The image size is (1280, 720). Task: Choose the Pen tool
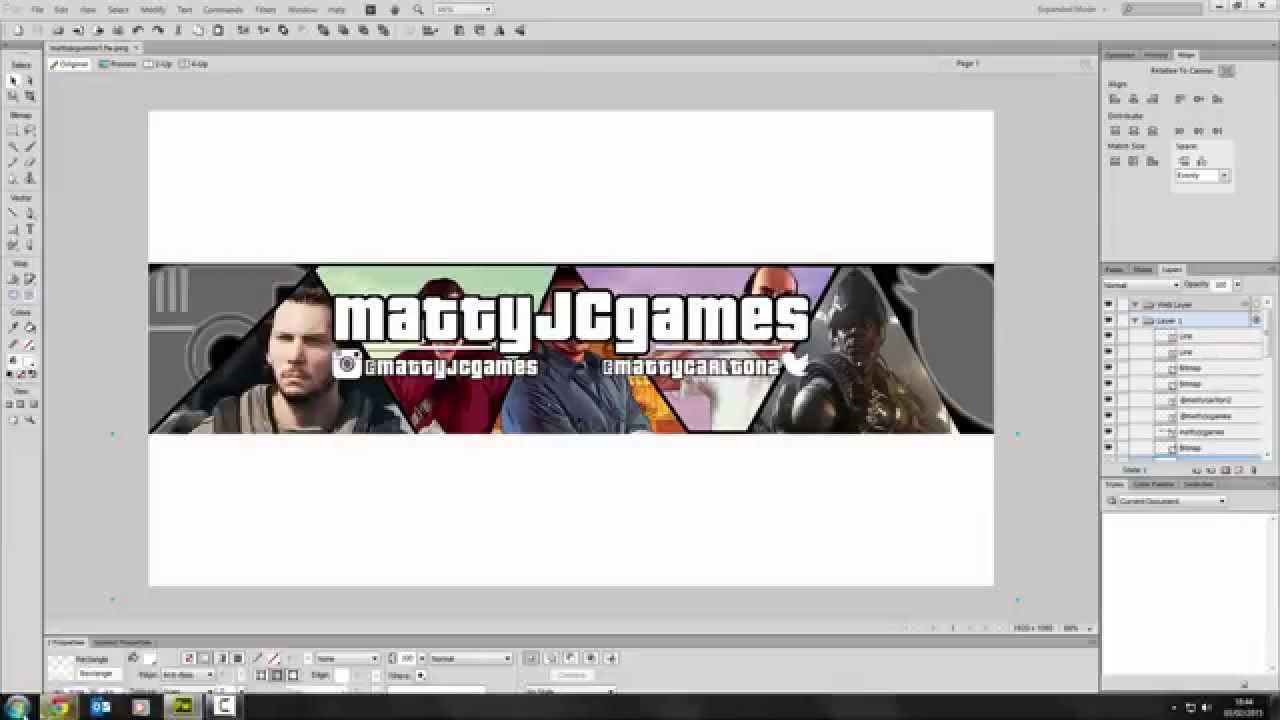coord(29,213)
